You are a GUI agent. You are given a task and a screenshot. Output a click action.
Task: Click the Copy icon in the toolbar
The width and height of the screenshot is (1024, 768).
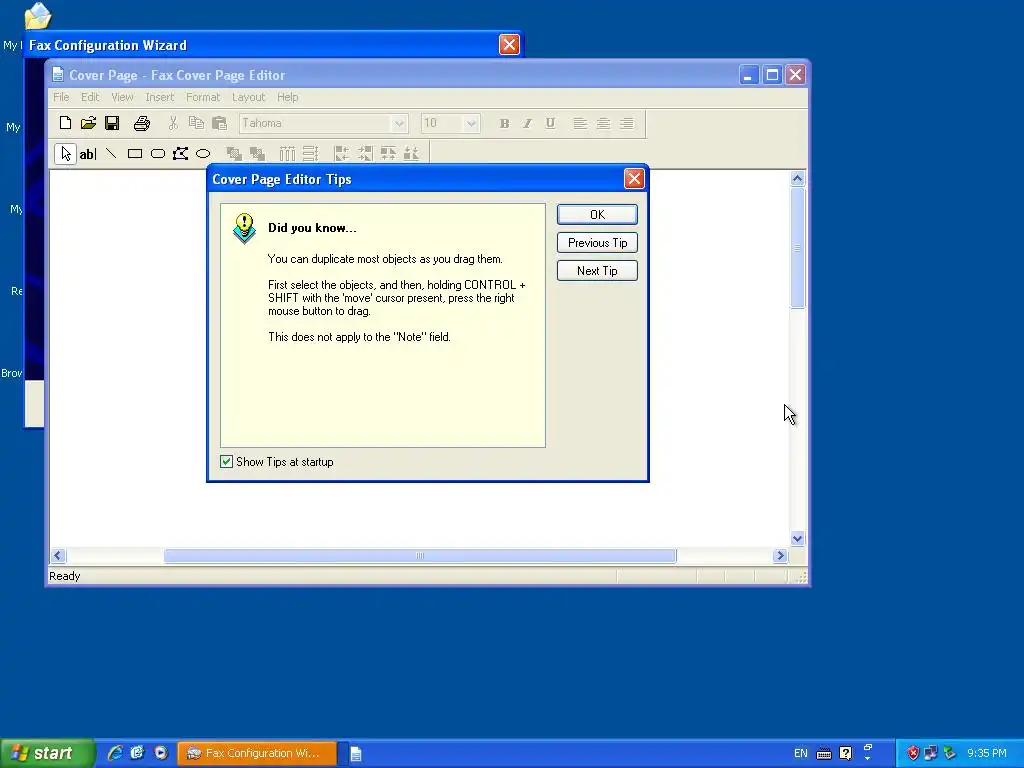tap(196, 123)
